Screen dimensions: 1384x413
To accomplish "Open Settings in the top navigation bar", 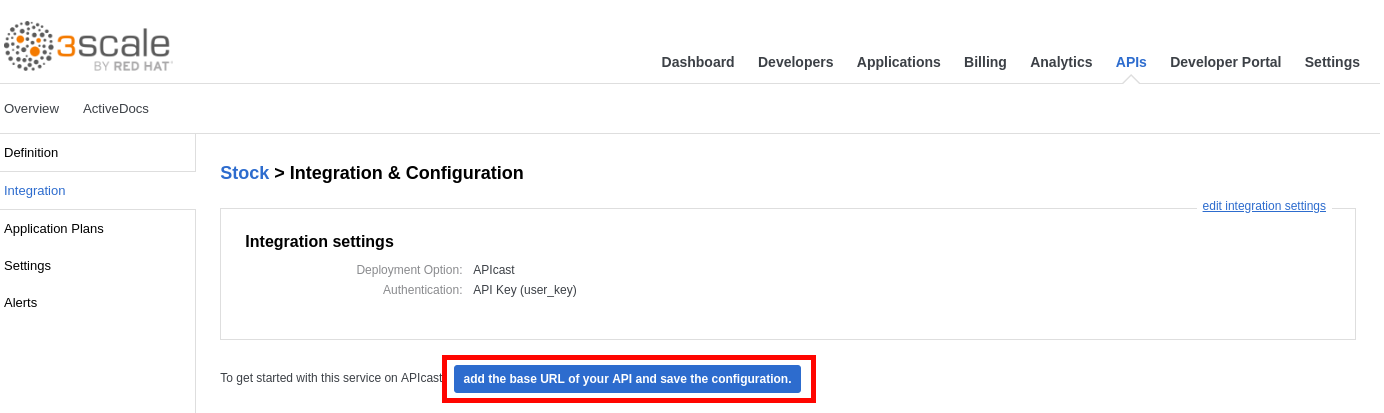I will (x=1331, y=62).
